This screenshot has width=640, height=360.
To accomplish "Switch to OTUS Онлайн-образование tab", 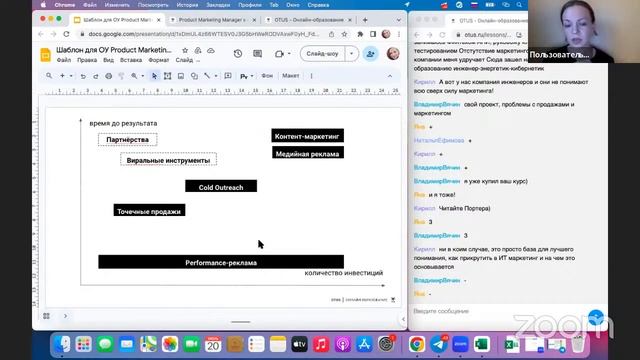I will 309,20.
